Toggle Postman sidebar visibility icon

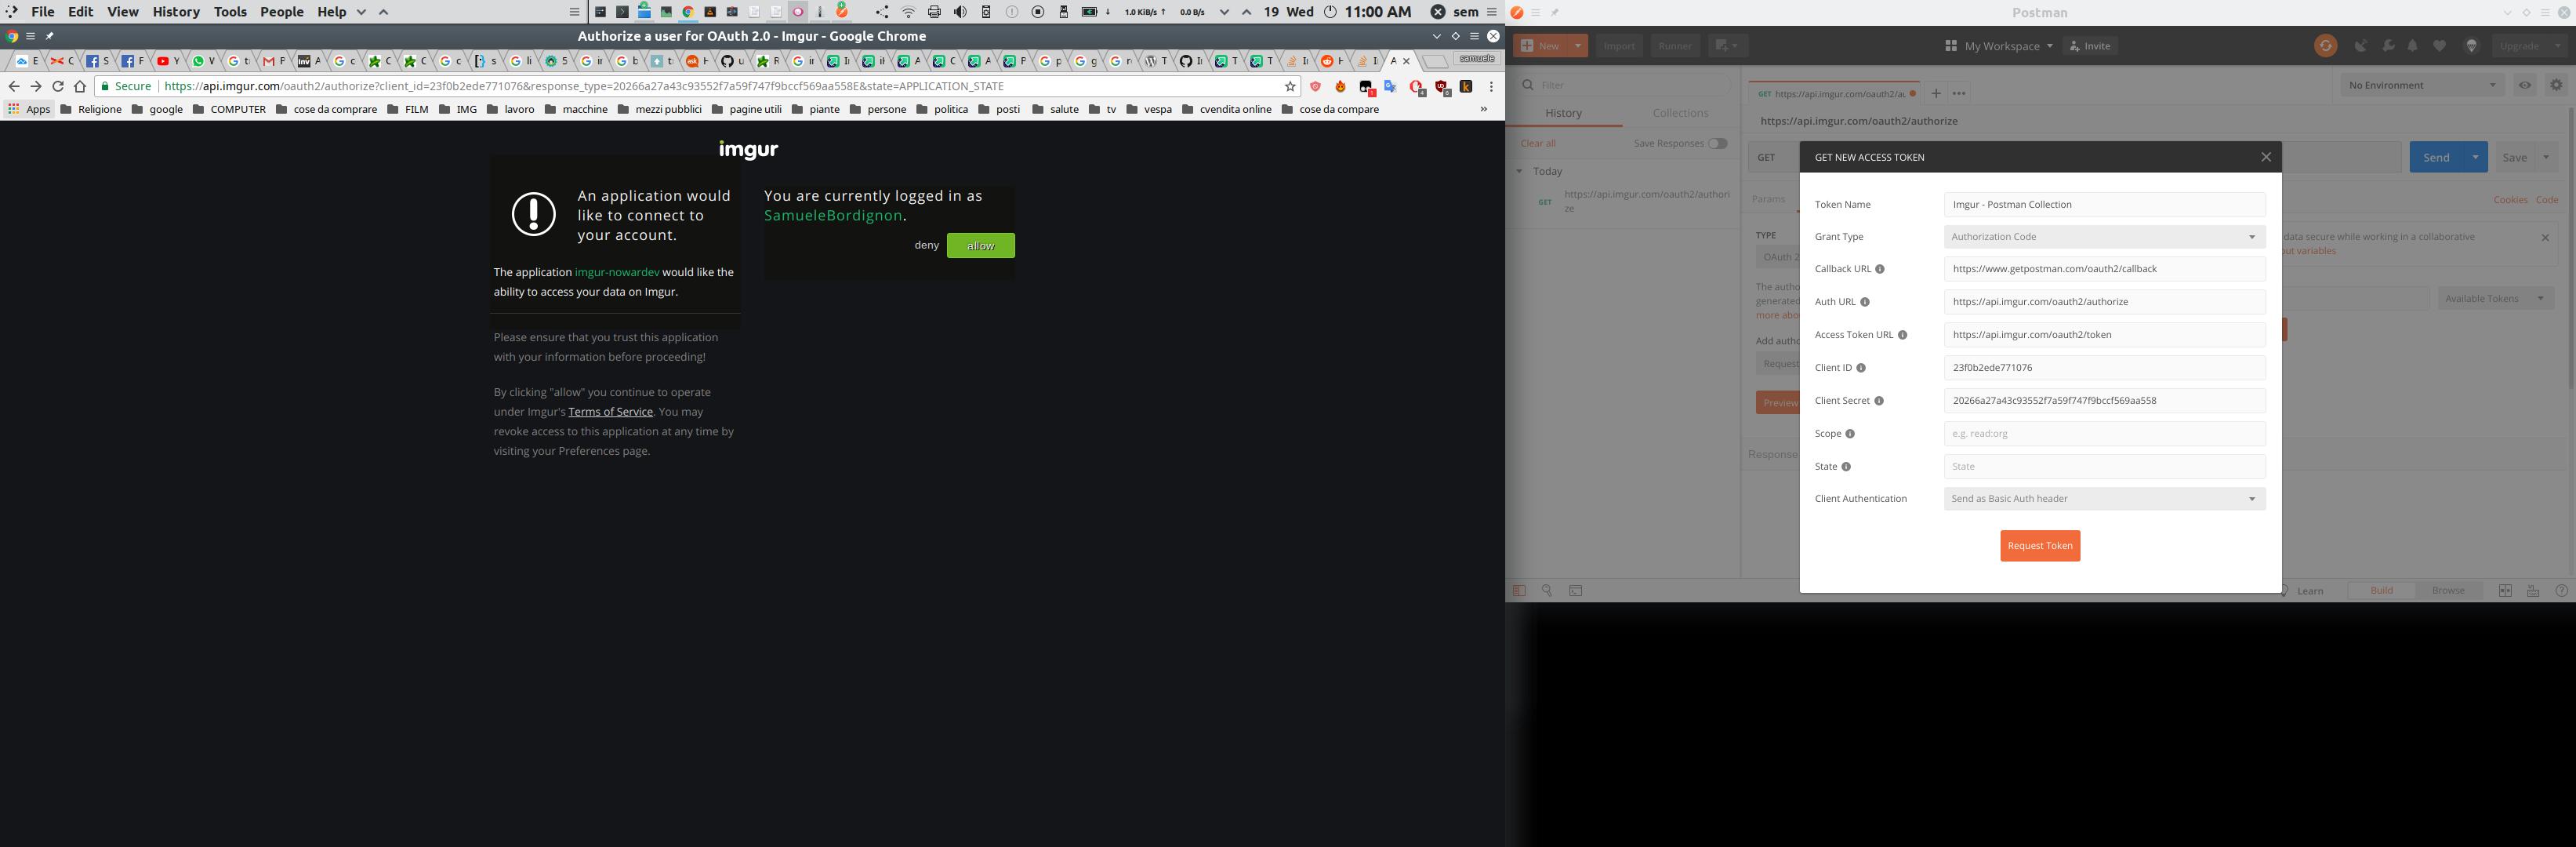(x=1519, y=591)
